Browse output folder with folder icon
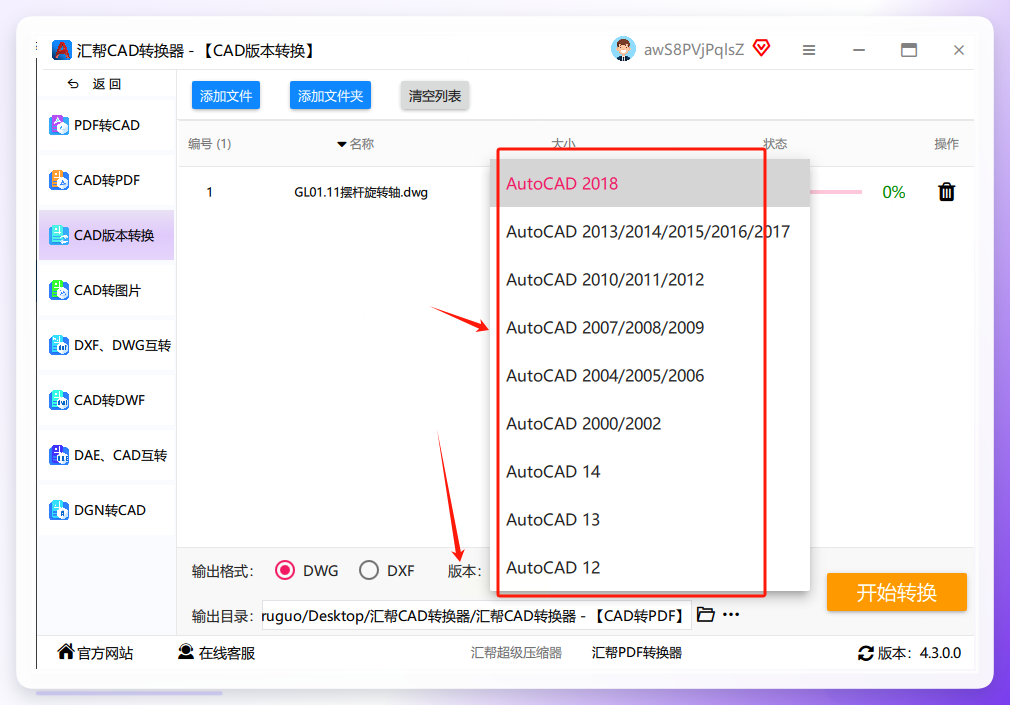 [706, 614]
